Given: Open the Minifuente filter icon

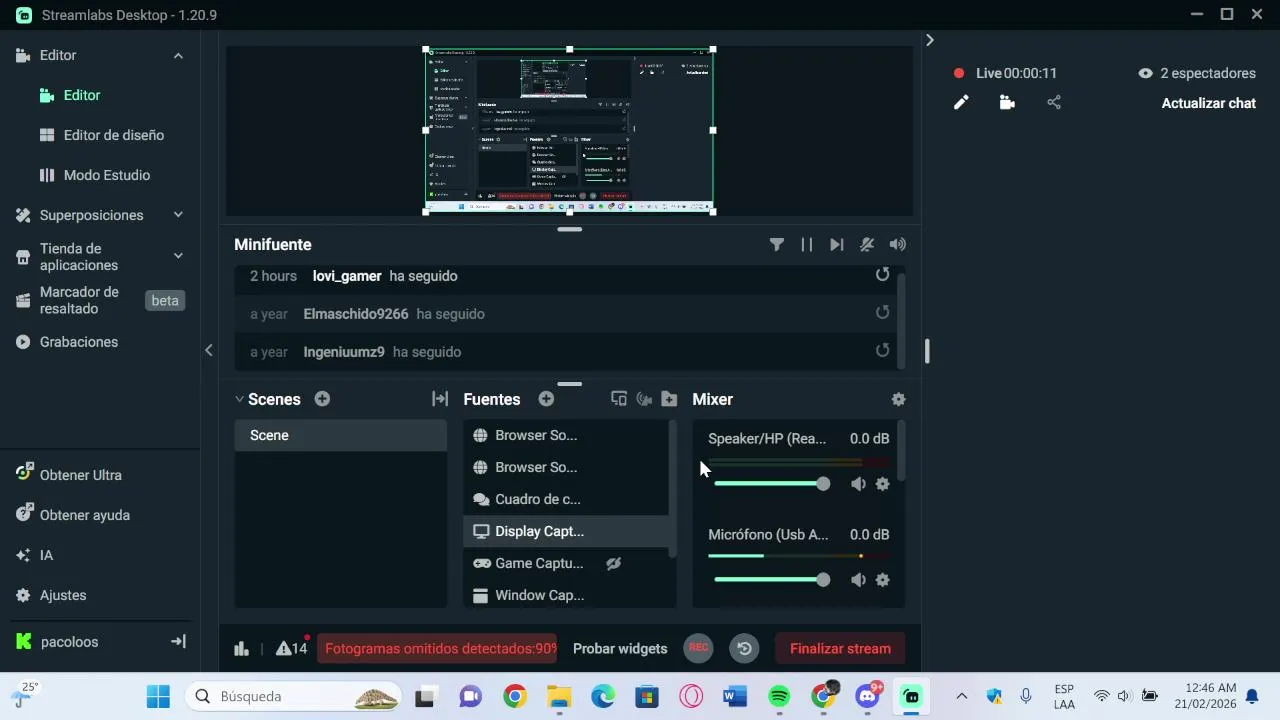Looking at the screenshot, I should pyautogui.click(x=776, y=244).
